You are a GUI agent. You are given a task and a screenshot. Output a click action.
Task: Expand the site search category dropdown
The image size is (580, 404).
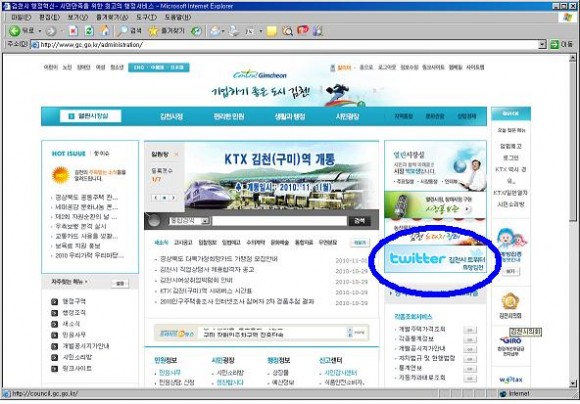pos(205,221)
